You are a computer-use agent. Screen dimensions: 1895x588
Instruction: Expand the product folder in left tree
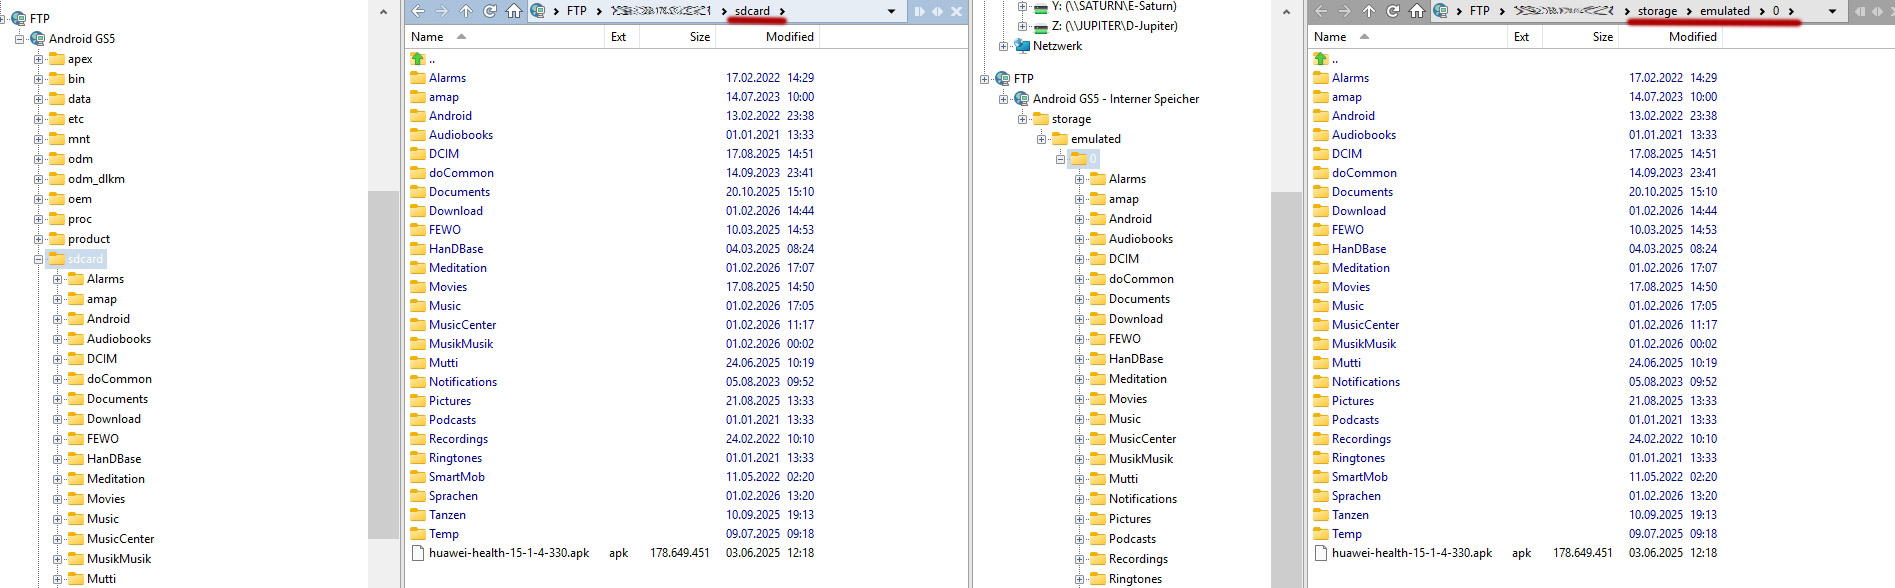point(39,239)
